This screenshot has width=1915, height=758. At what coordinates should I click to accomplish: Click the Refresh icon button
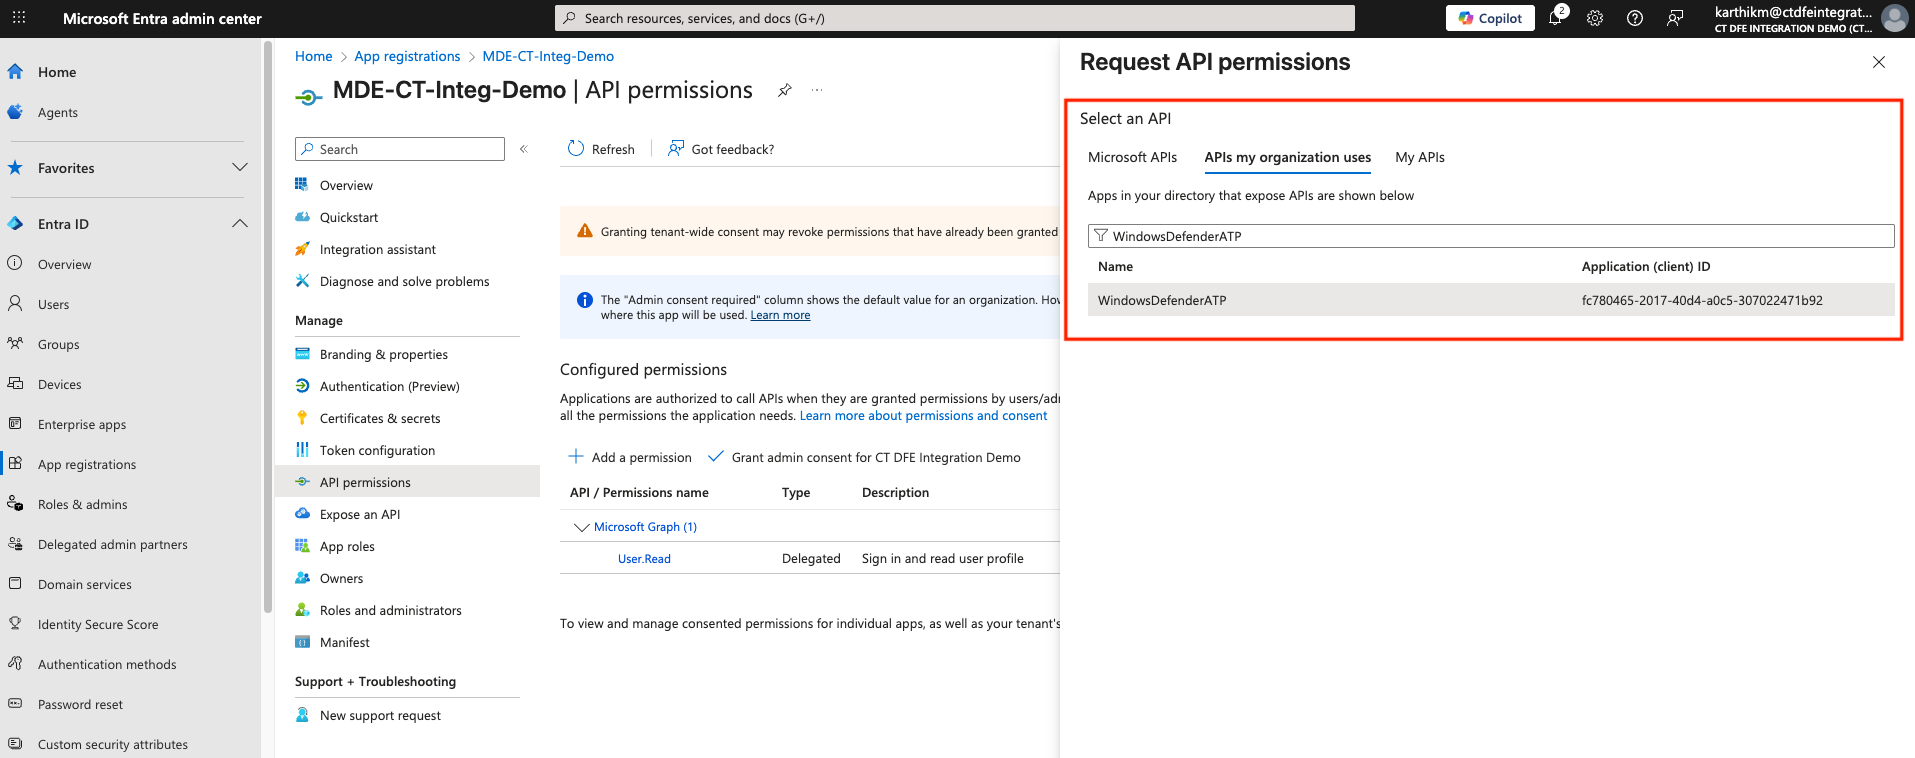pos(576,149)
